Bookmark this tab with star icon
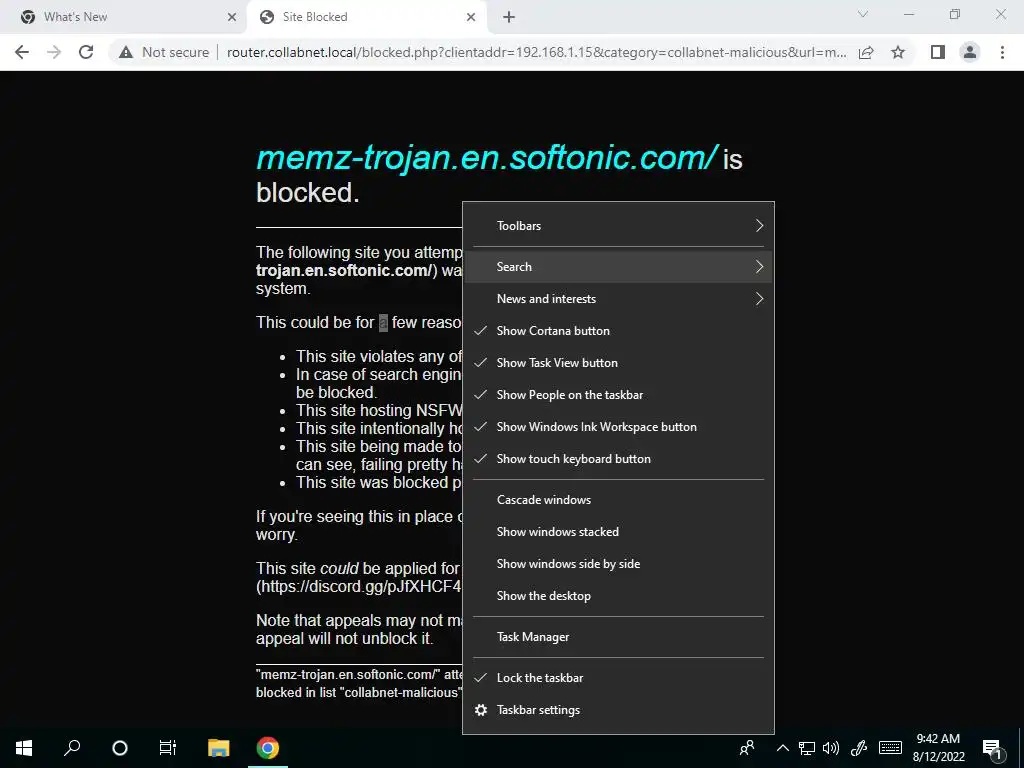Viewport: 1024px width, 768px height. click(898, 52)
